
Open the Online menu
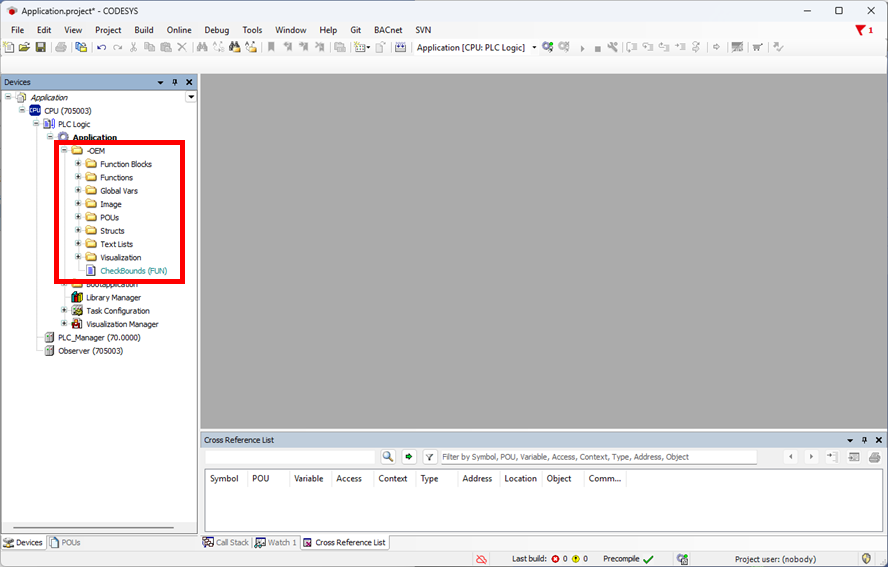[x=179, y=30]
